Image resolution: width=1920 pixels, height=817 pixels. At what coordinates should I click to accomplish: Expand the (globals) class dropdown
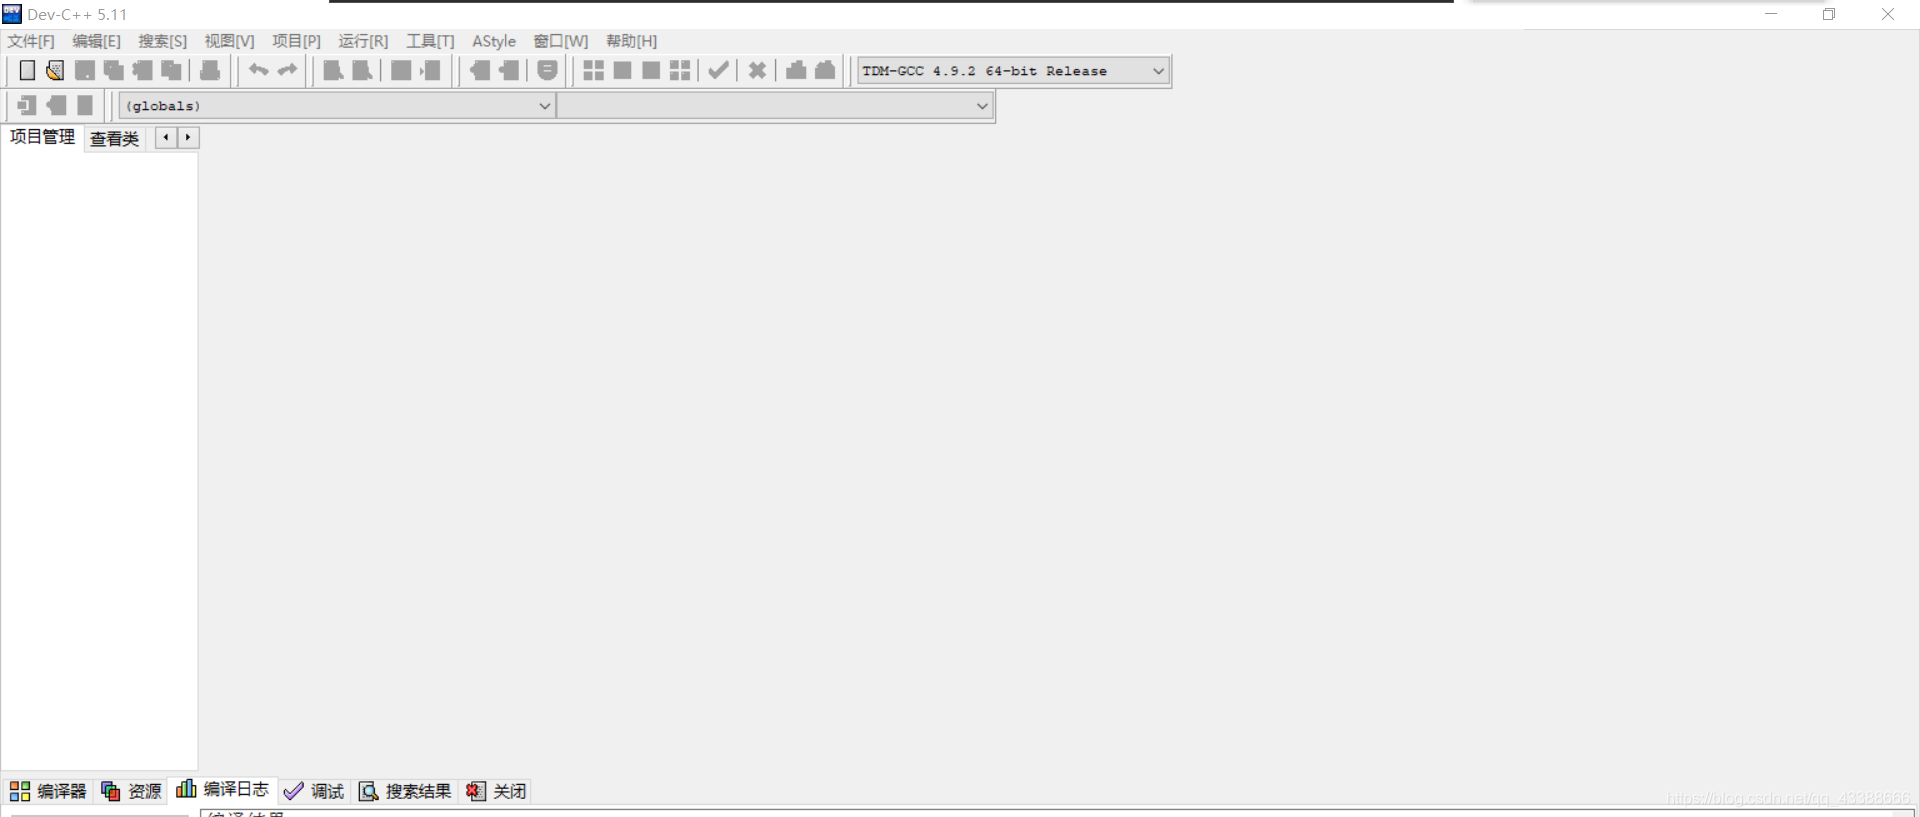pos(337,106)
